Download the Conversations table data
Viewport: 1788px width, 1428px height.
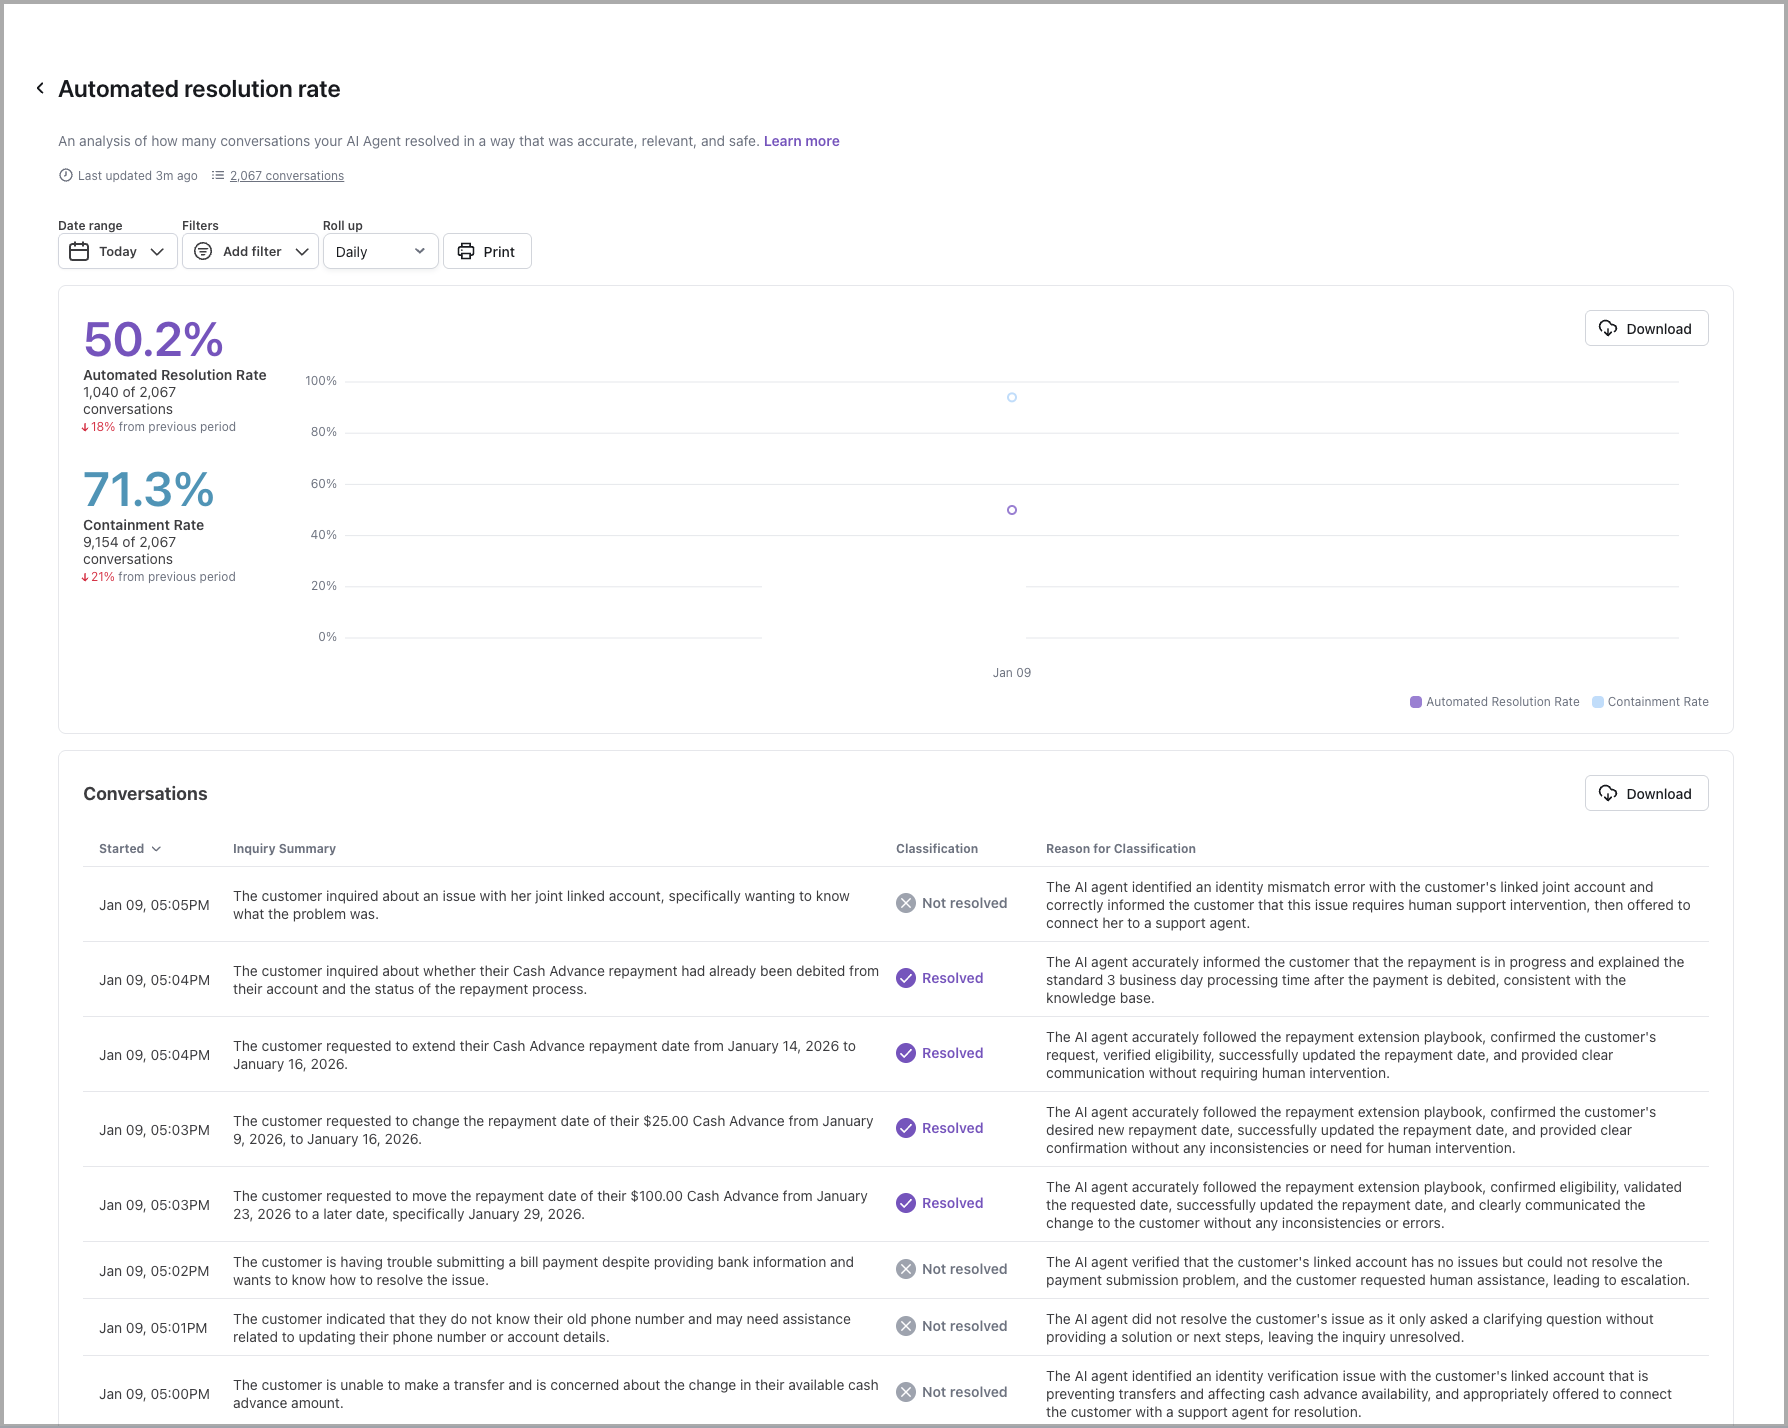tap(1646, 794)
